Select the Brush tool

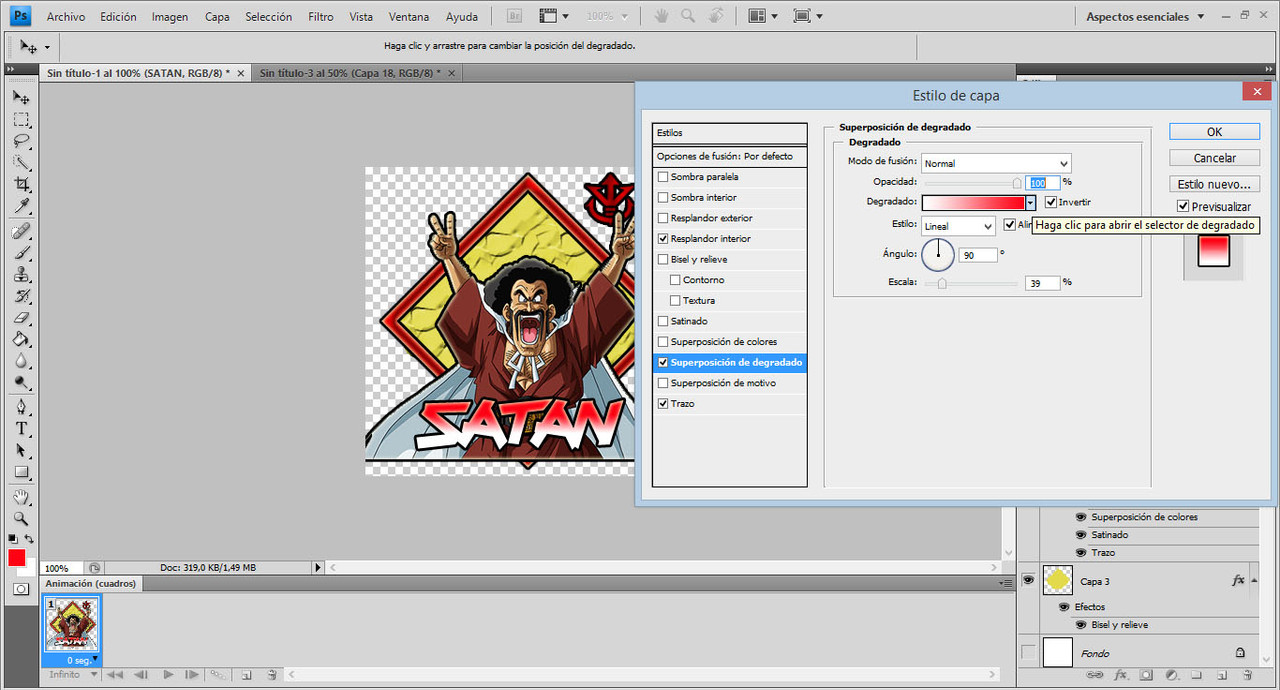click(x=21, y=253)
